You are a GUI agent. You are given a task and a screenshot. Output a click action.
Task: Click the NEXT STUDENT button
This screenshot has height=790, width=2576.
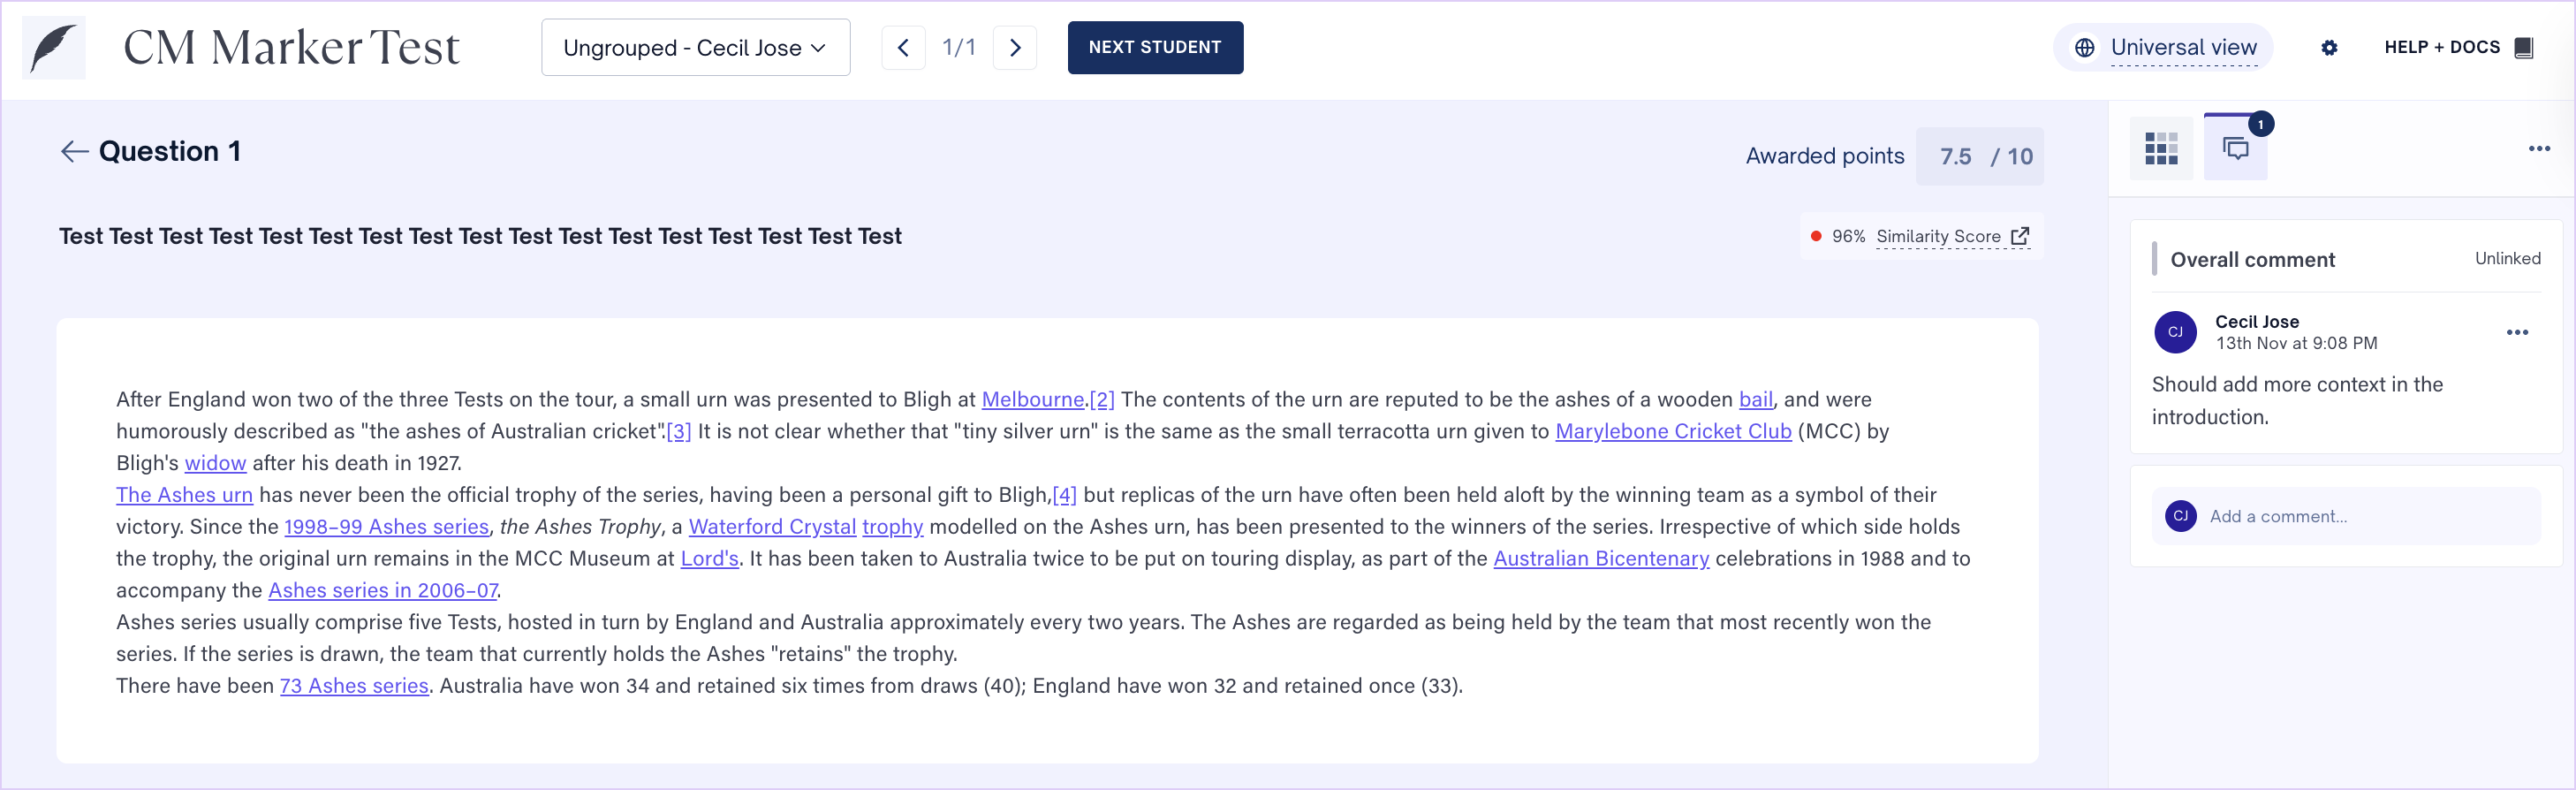click(1155, 48)
